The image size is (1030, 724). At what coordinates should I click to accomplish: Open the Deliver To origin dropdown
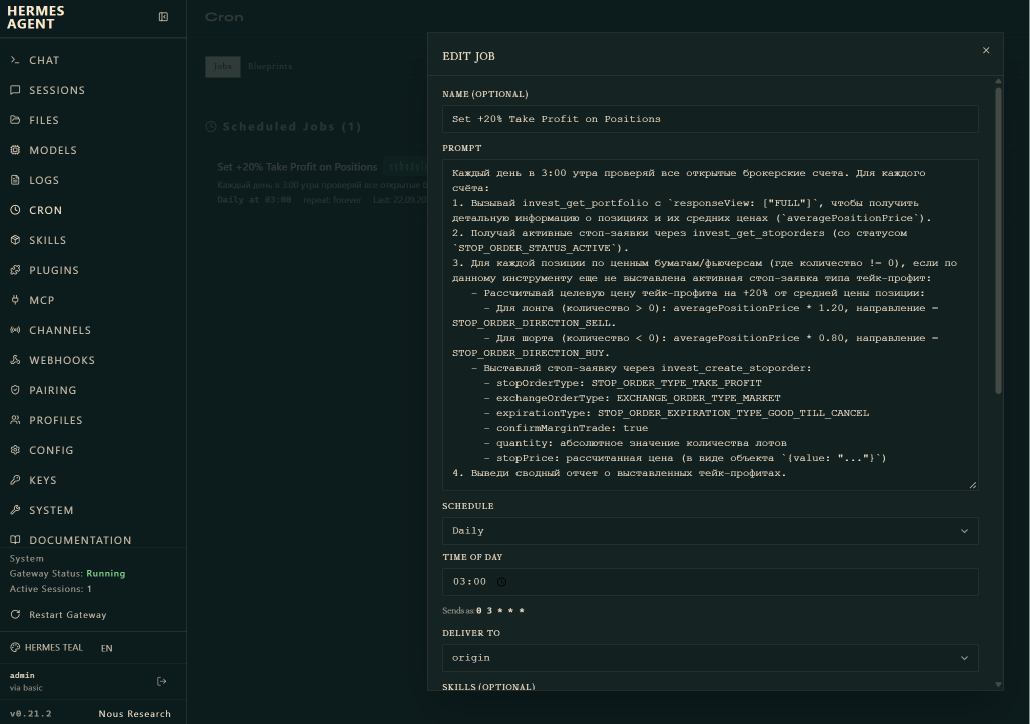pos(710,658)
